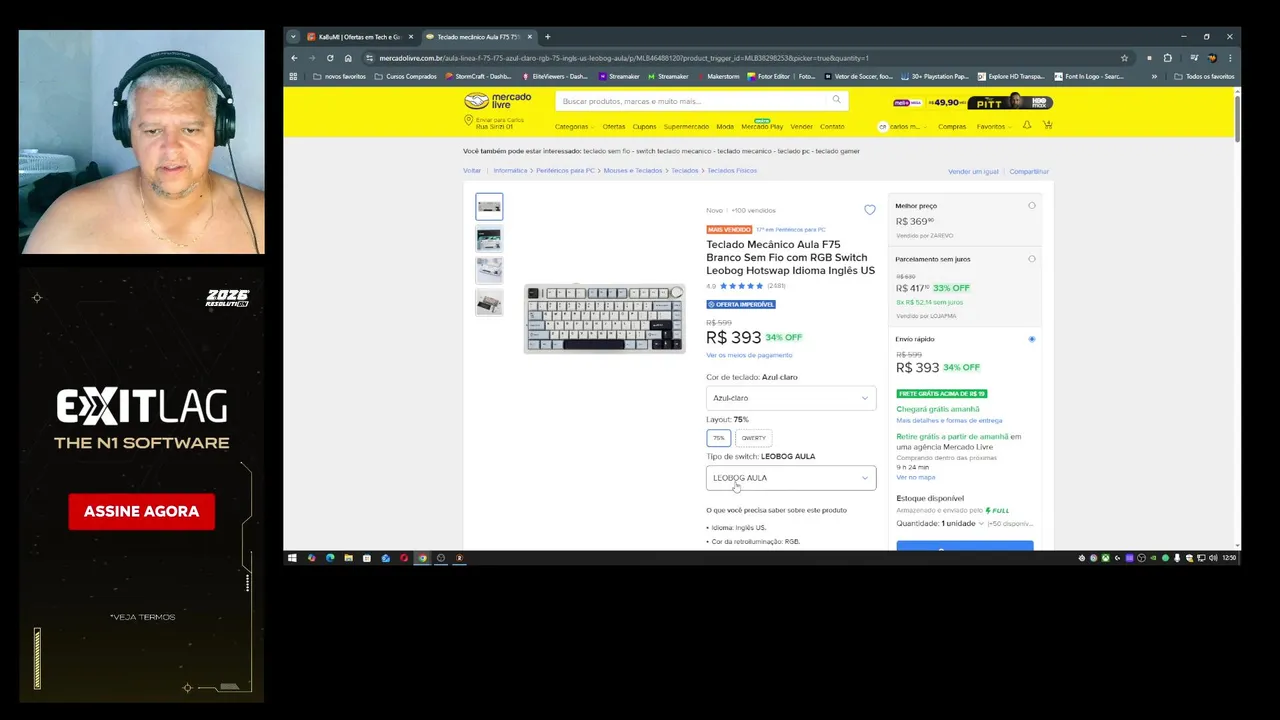Click Mais detalhes e formas de entrega
This screenshot has height=720, width=1280.
(x=949, y=420)
